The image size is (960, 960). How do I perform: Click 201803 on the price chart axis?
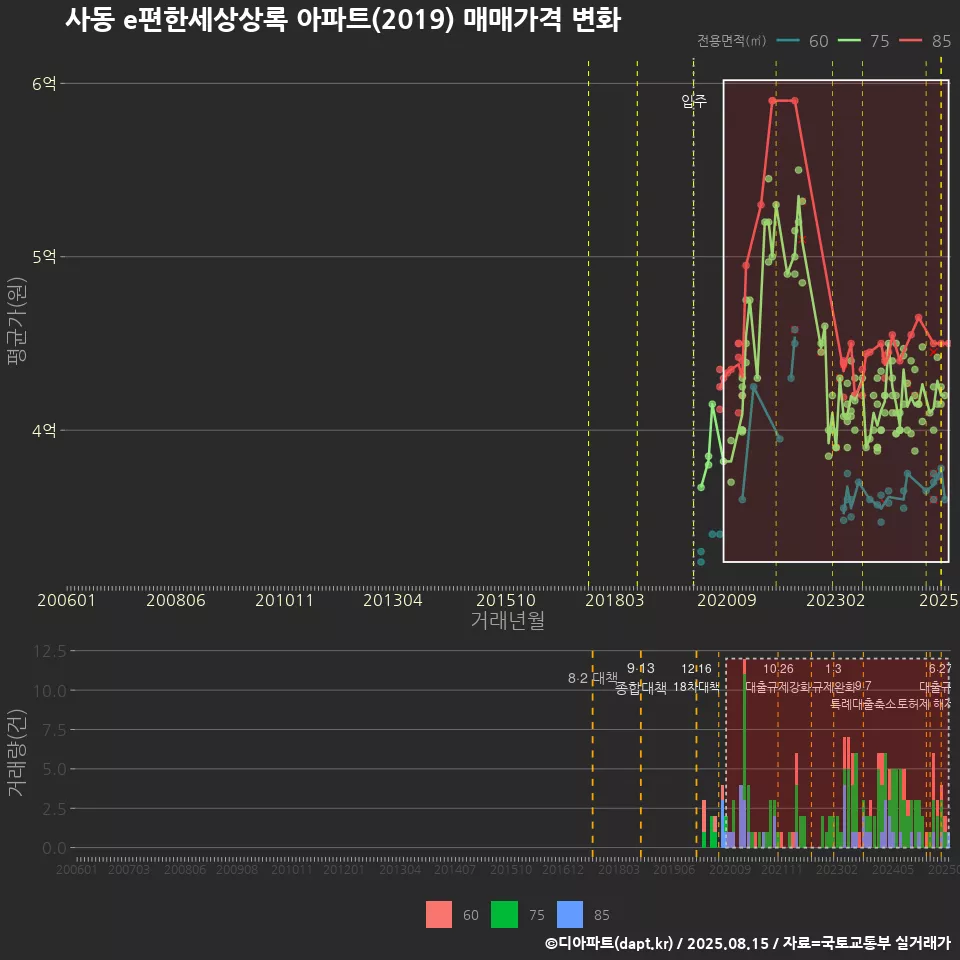pos(615,600)
